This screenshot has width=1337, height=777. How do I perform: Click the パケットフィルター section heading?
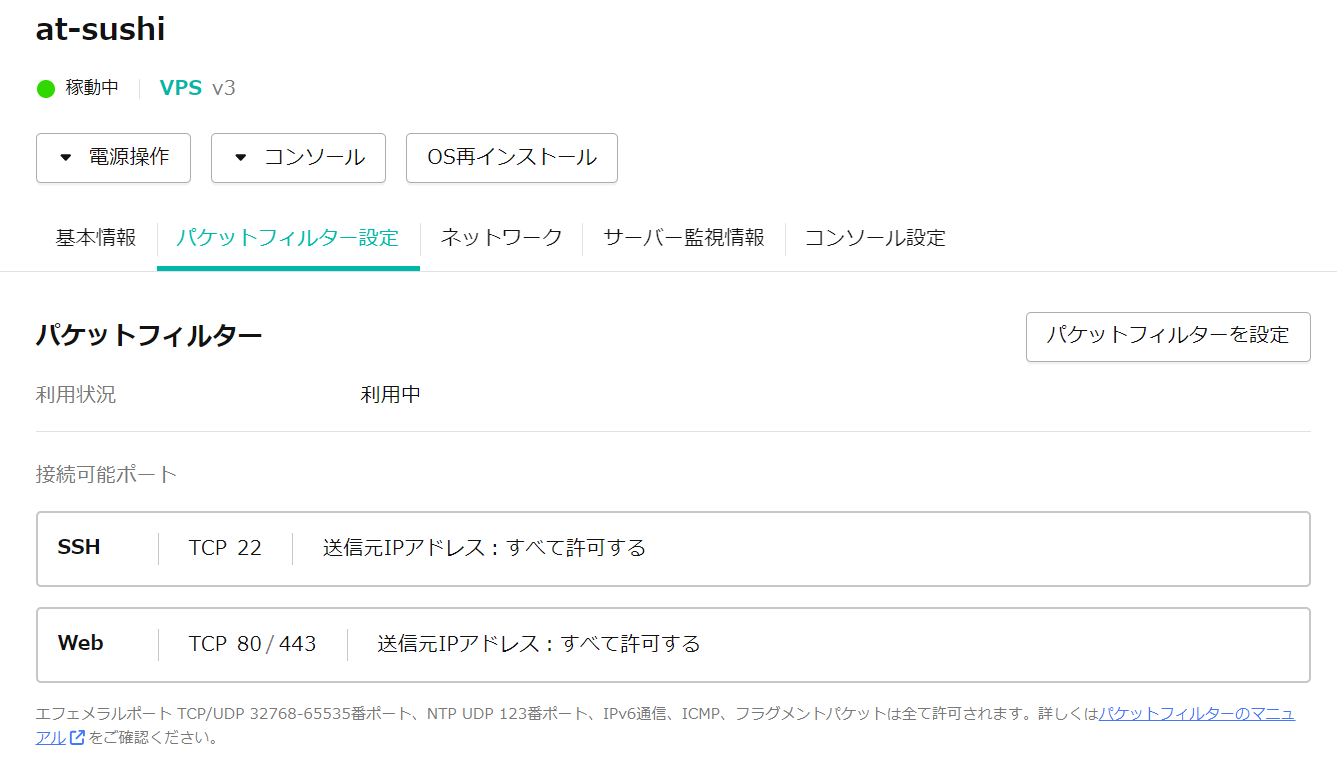click(149, 335)
